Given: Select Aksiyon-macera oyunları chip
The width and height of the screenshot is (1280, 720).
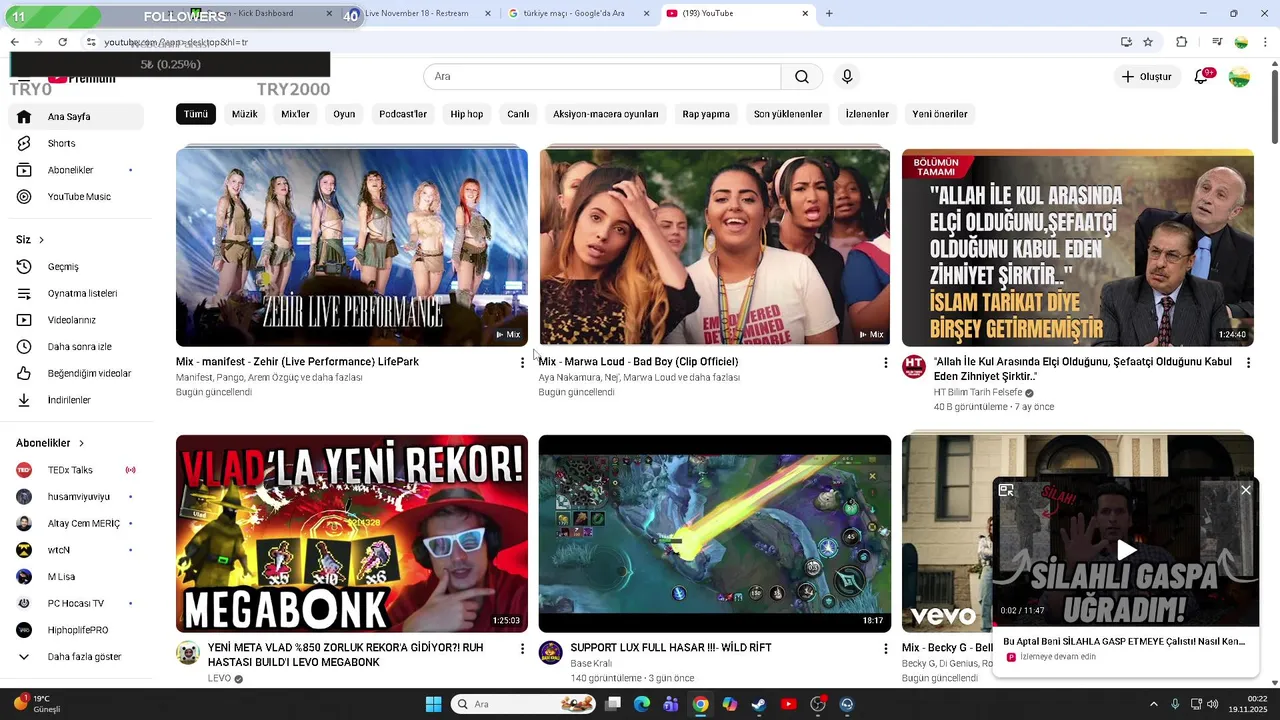Looking at the screenshot, I should coord(606,114).
